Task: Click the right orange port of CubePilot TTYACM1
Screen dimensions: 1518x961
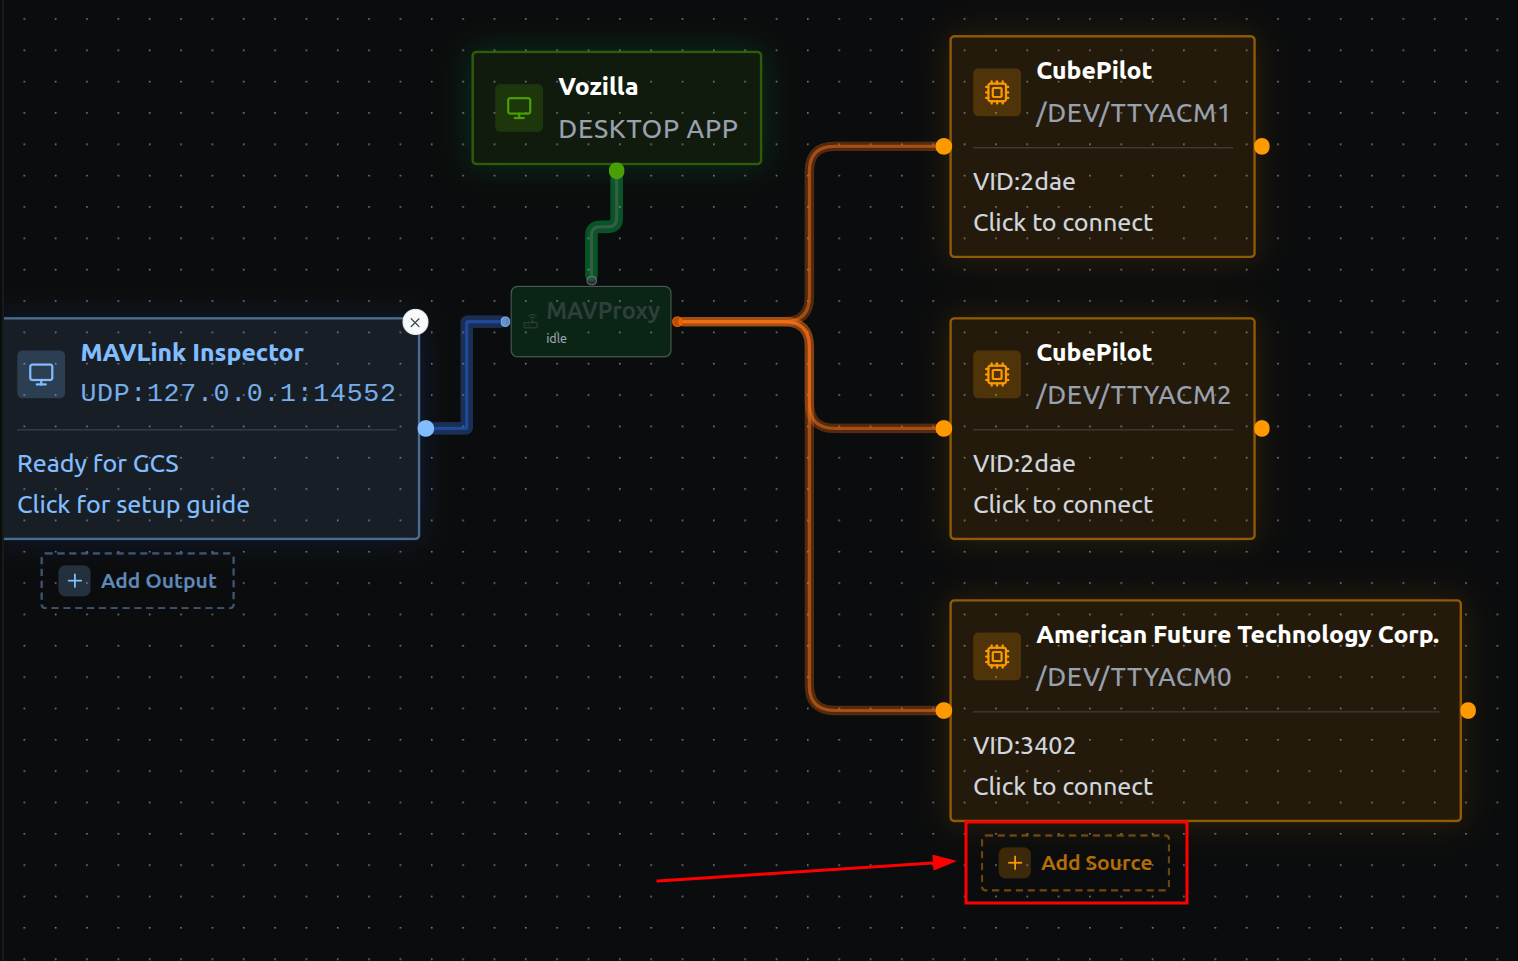Action: [x=1262, y=147]
